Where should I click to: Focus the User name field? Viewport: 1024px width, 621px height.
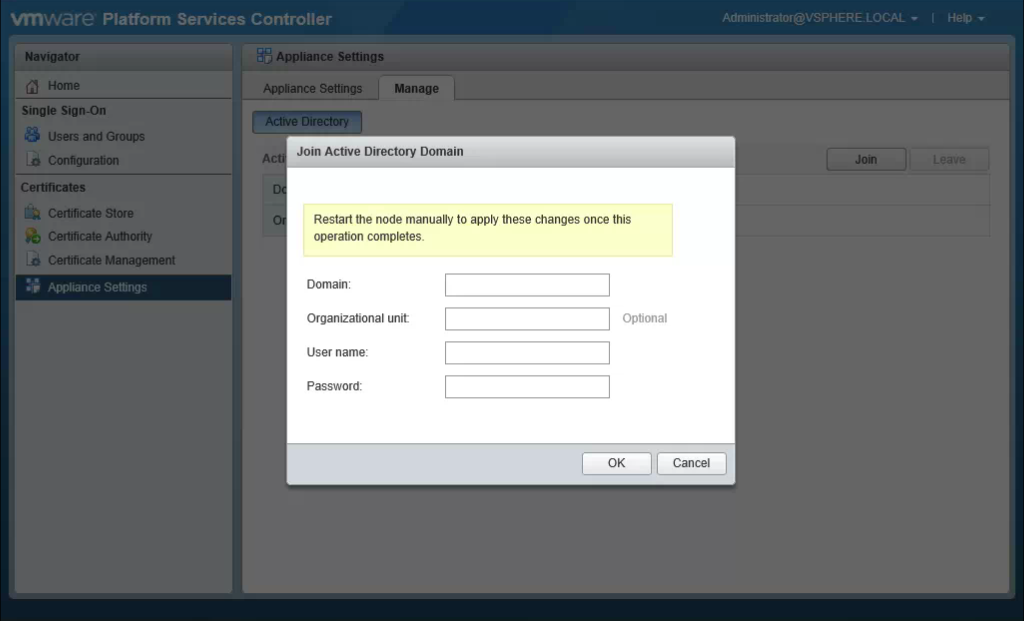pyautogui.click(x=527, y=353)
